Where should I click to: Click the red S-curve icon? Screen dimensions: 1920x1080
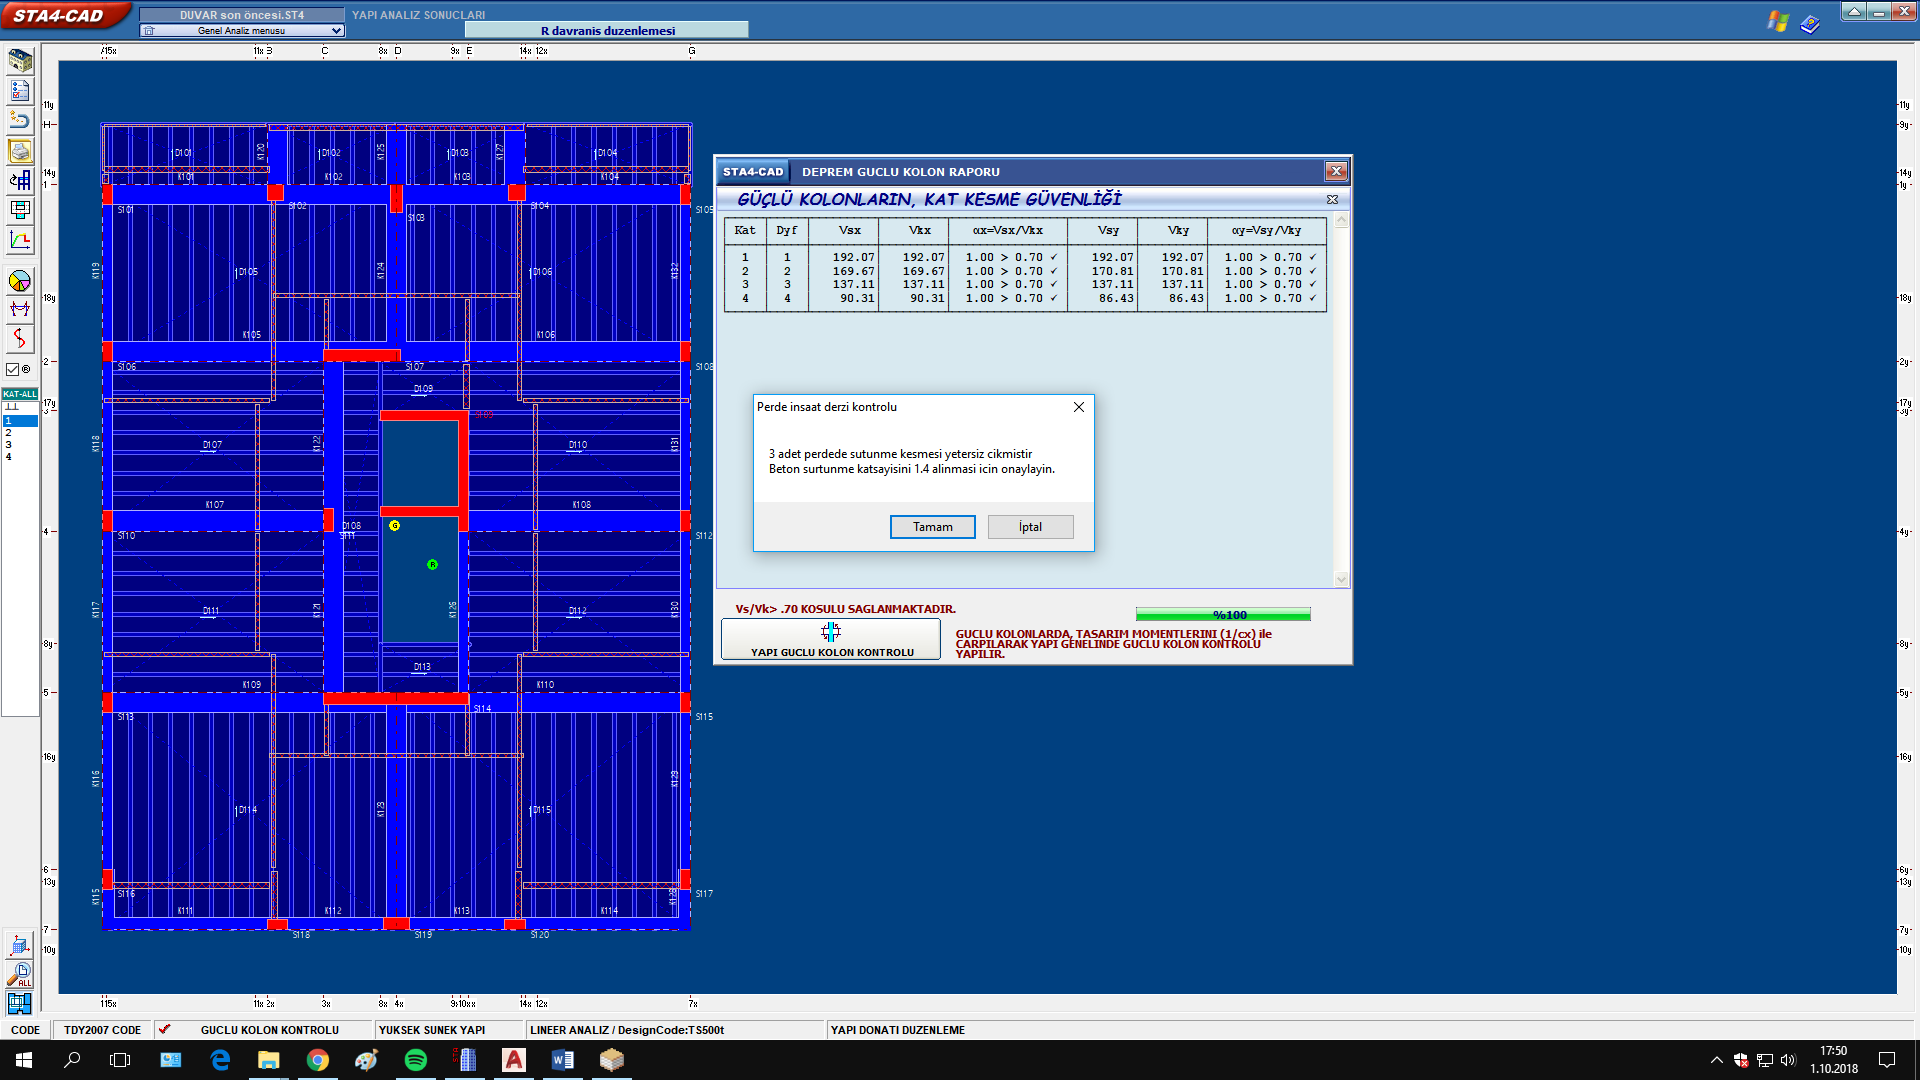pos(20,338)
